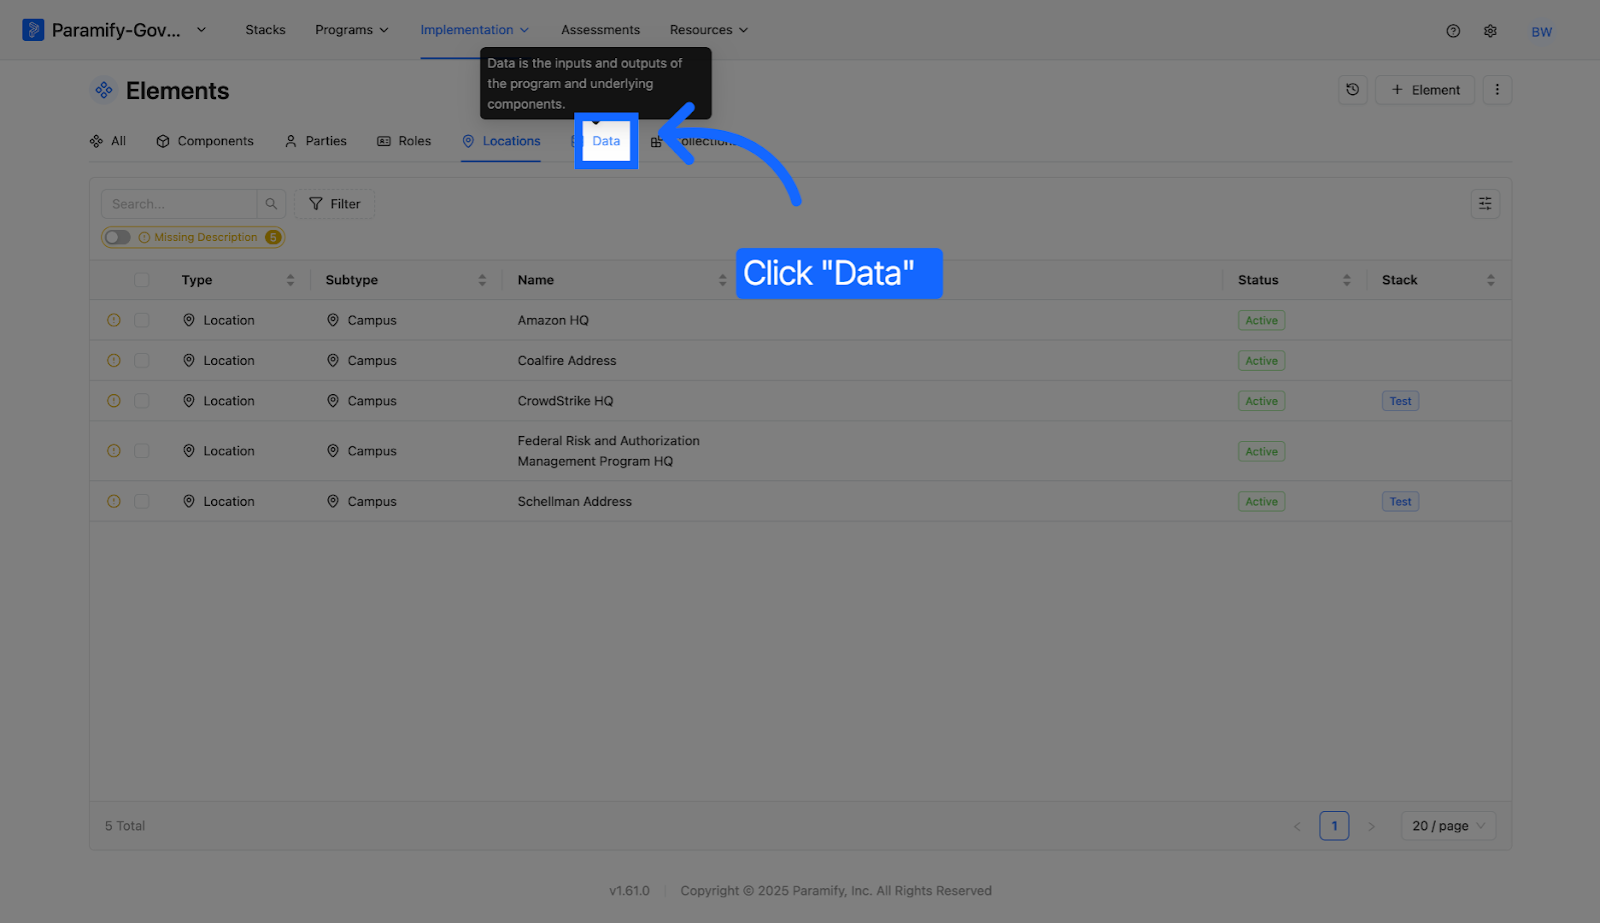
Task: Switch to the Parties tab
Action: (x=316, y=141)
